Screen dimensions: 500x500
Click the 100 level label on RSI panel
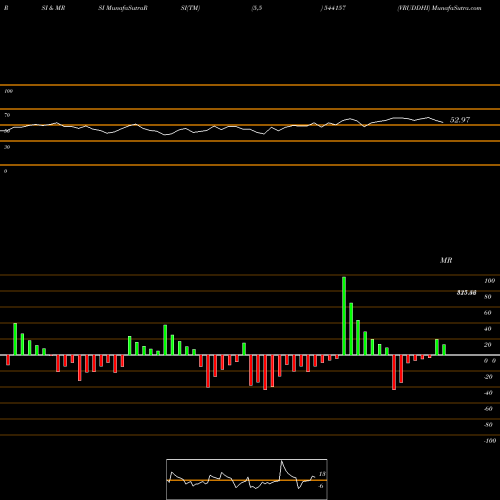9,91
